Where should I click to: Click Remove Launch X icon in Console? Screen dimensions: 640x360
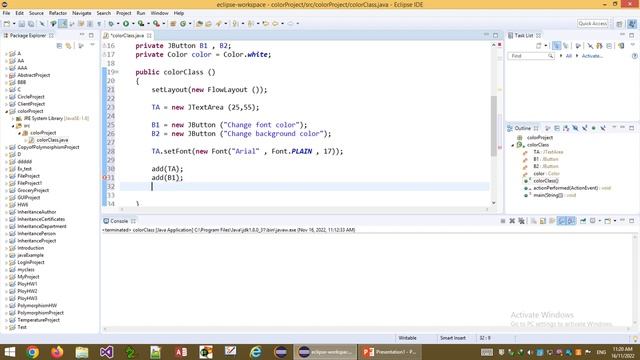click(x=512, y=221)
